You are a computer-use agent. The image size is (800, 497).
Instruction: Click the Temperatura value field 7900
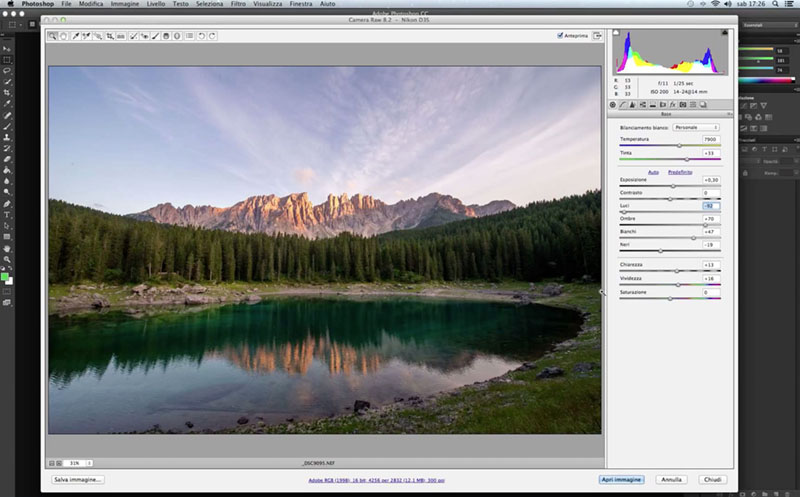[x=711, y=139]
